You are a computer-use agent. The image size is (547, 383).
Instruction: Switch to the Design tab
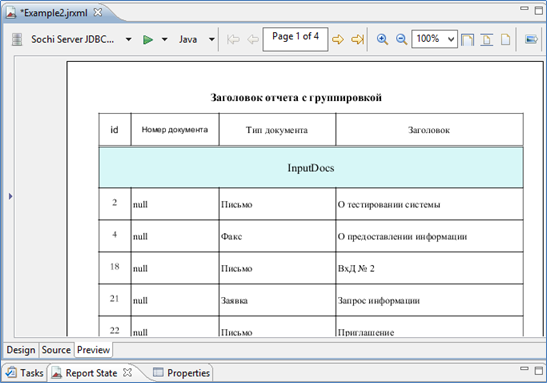21,350
